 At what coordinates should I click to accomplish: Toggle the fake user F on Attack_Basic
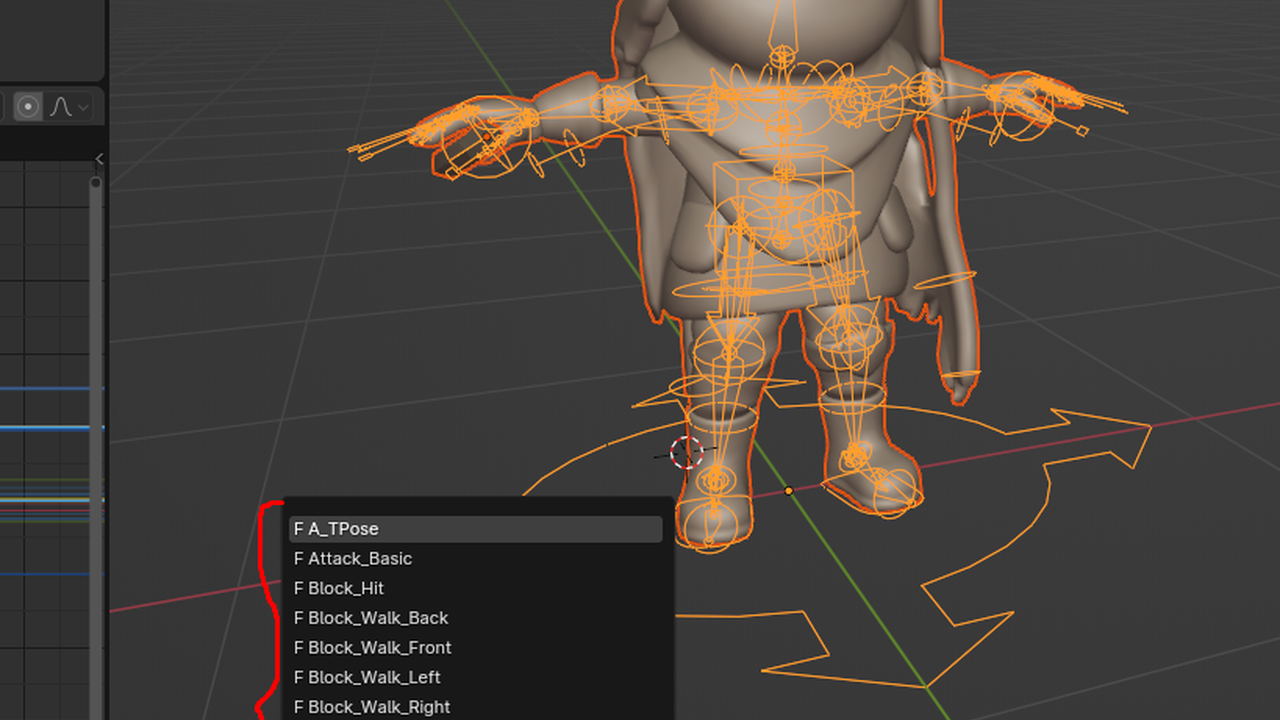pyautogui.click(x=298, y=559)
